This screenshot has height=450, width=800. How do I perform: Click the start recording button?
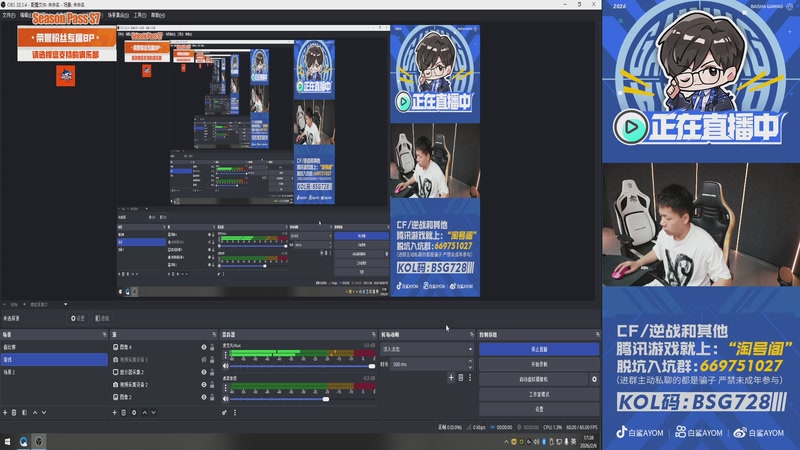[539, 364]
